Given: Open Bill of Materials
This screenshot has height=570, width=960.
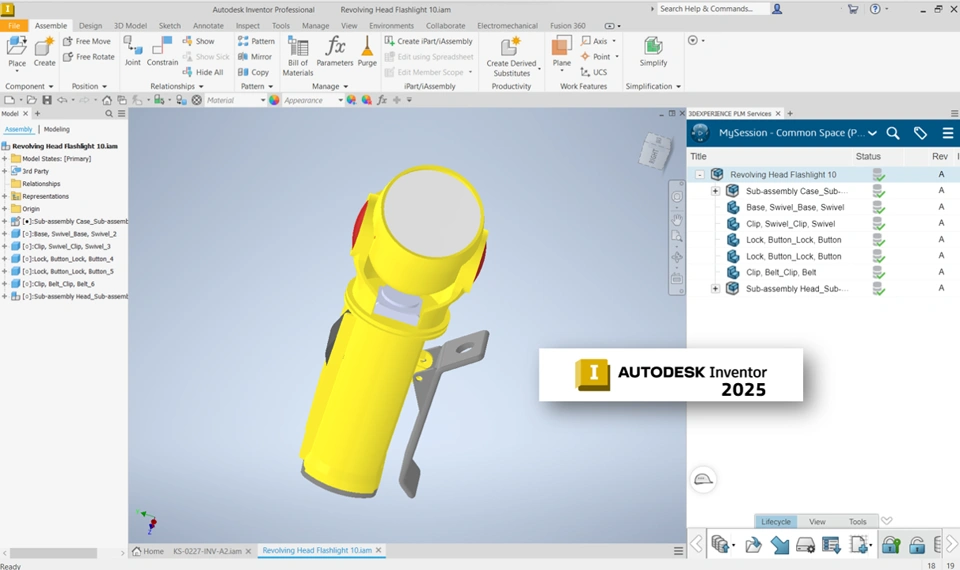Looking at the screenshot, I should 298,56.
